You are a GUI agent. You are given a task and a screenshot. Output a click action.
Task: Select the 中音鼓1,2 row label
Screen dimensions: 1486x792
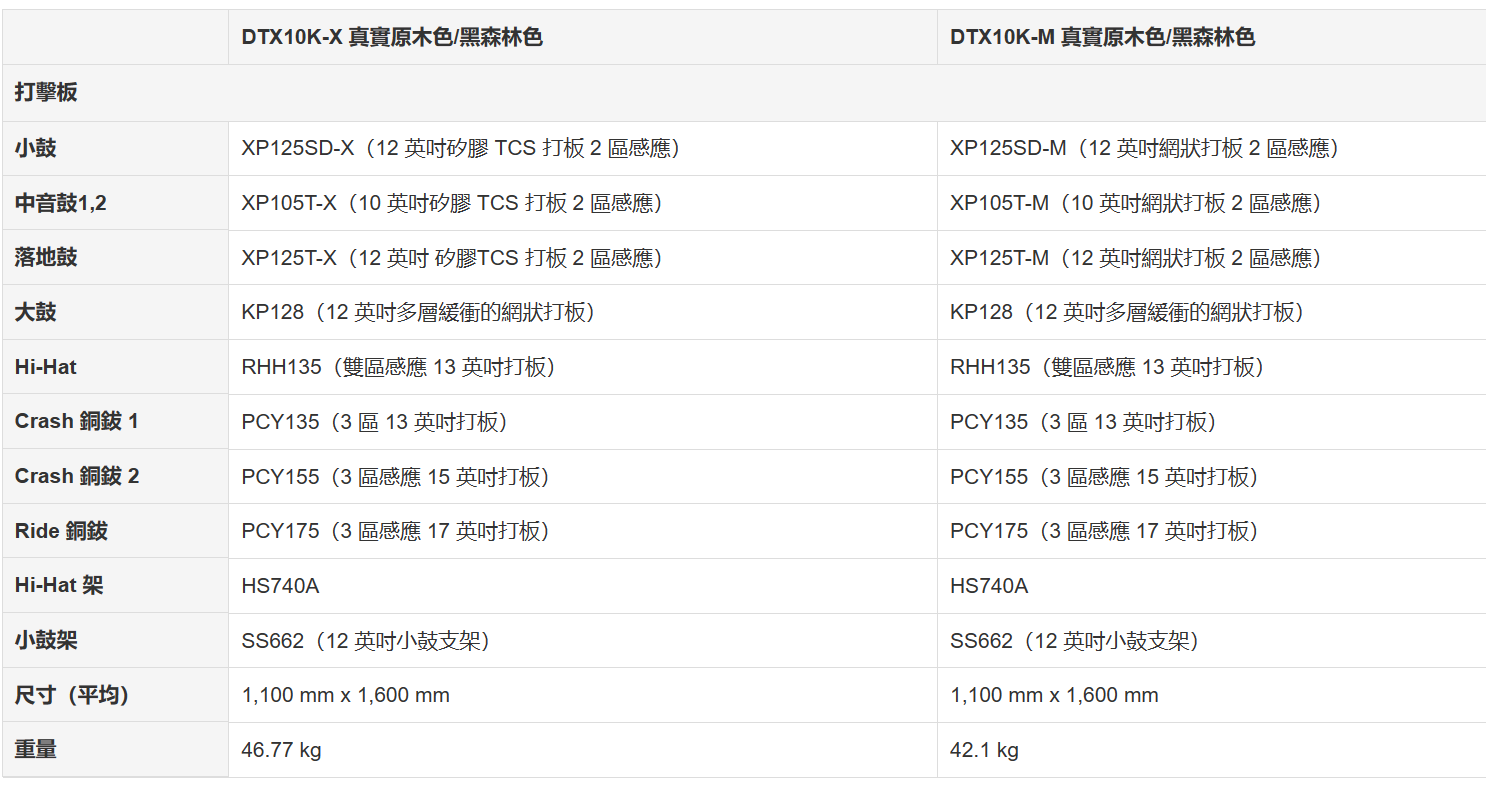pos(61,203)
